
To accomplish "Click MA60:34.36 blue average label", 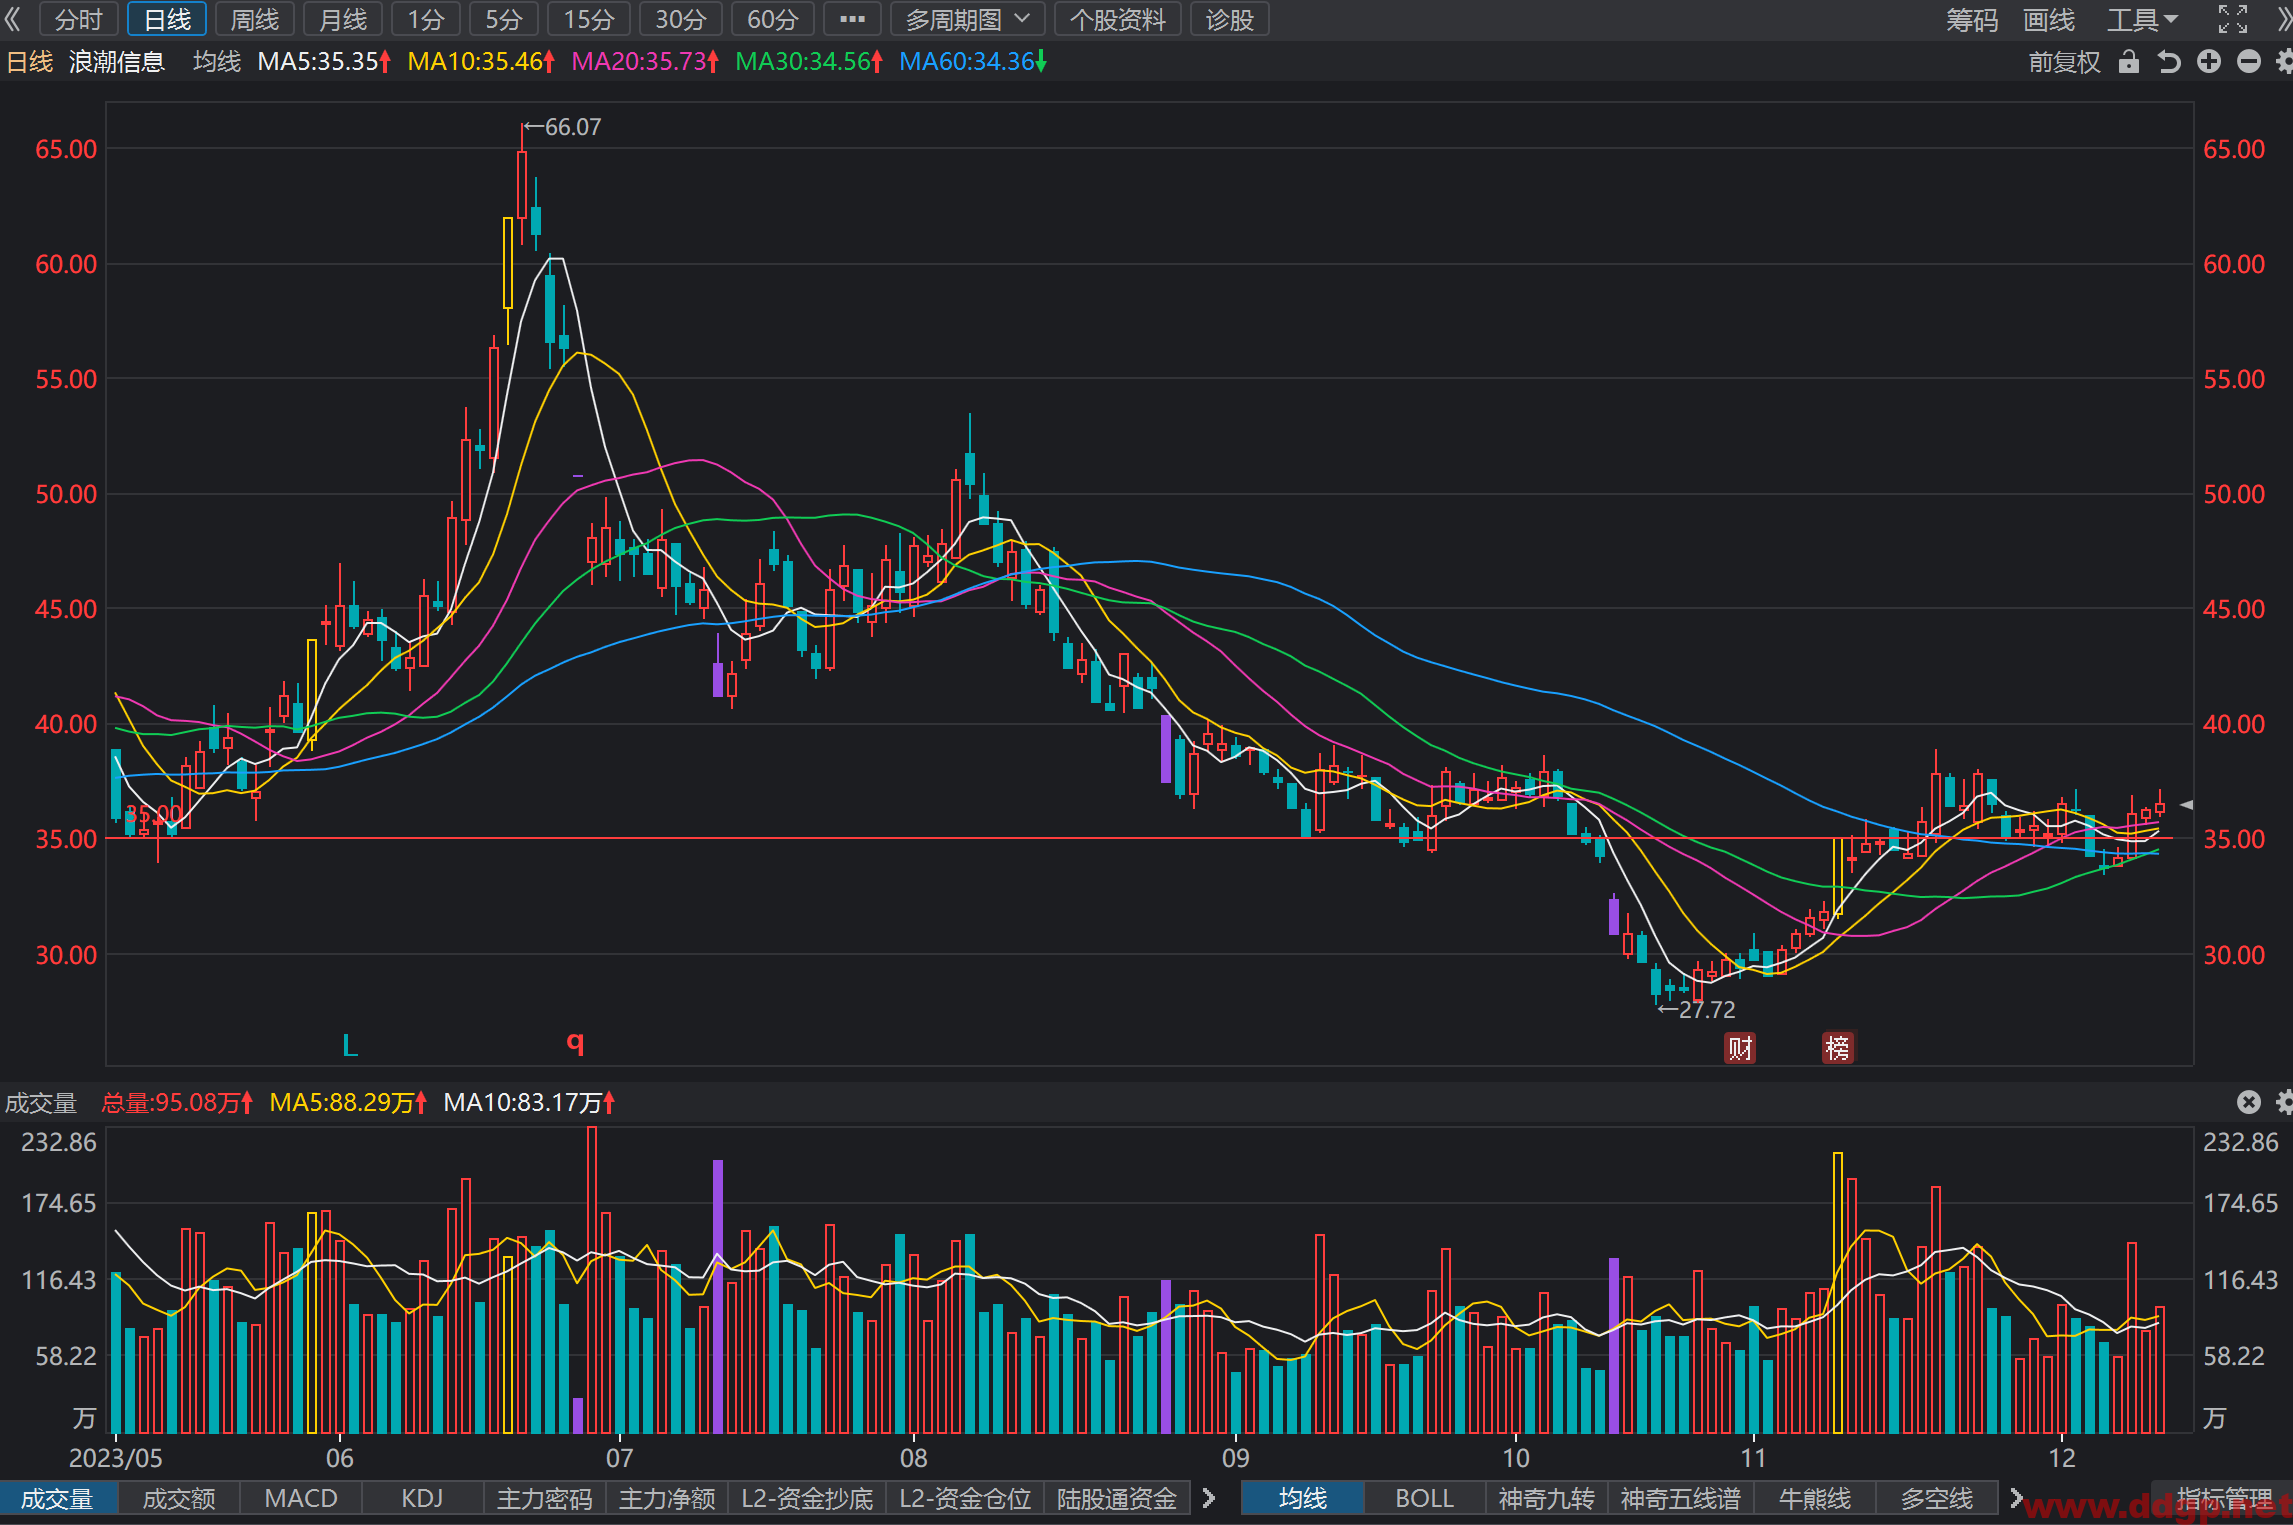I will click(972, 62).
